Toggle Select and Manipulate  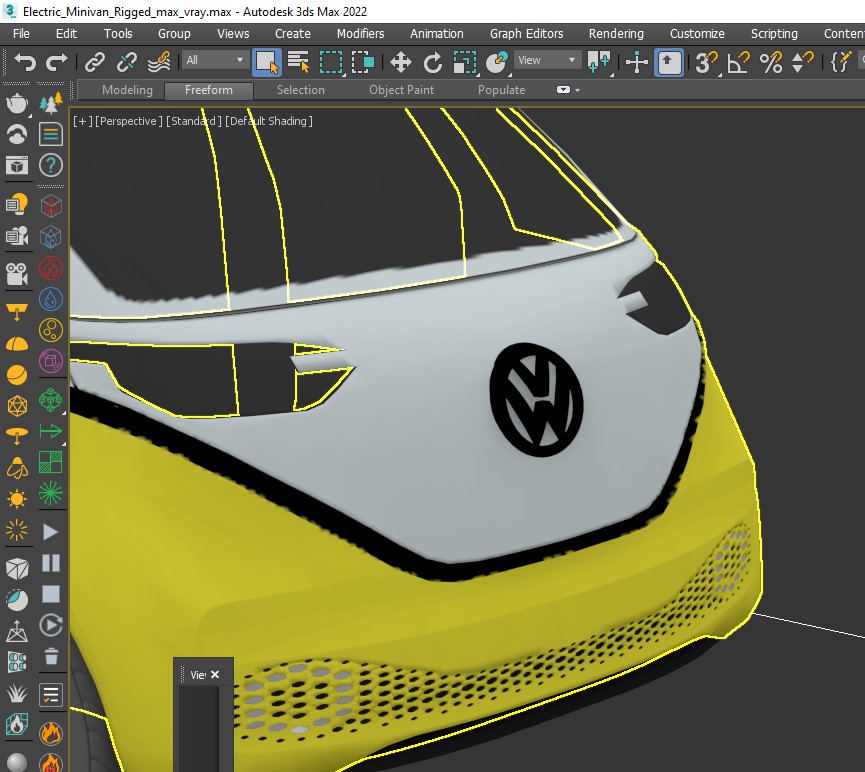637,62
